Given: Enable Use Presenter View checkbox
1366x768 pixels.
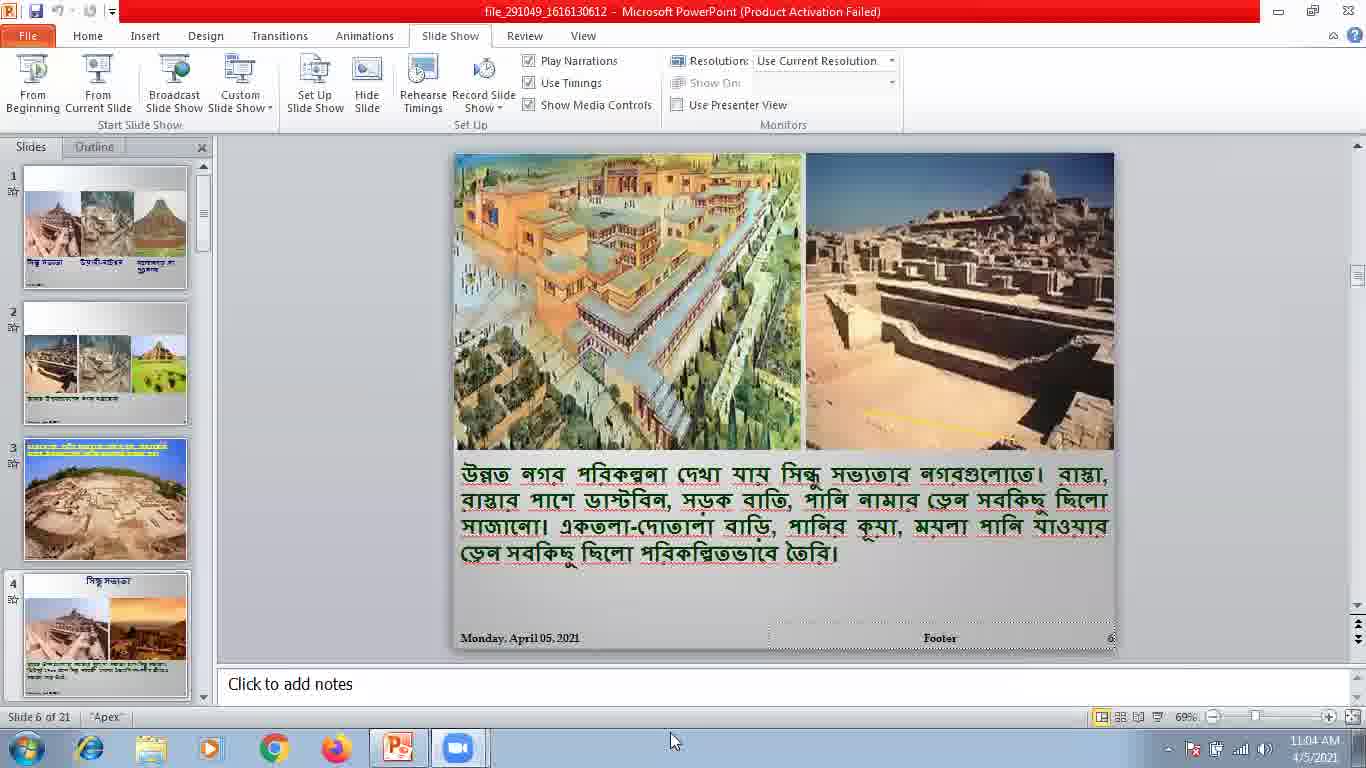Looking at the screenshot, I should (677, 105).
